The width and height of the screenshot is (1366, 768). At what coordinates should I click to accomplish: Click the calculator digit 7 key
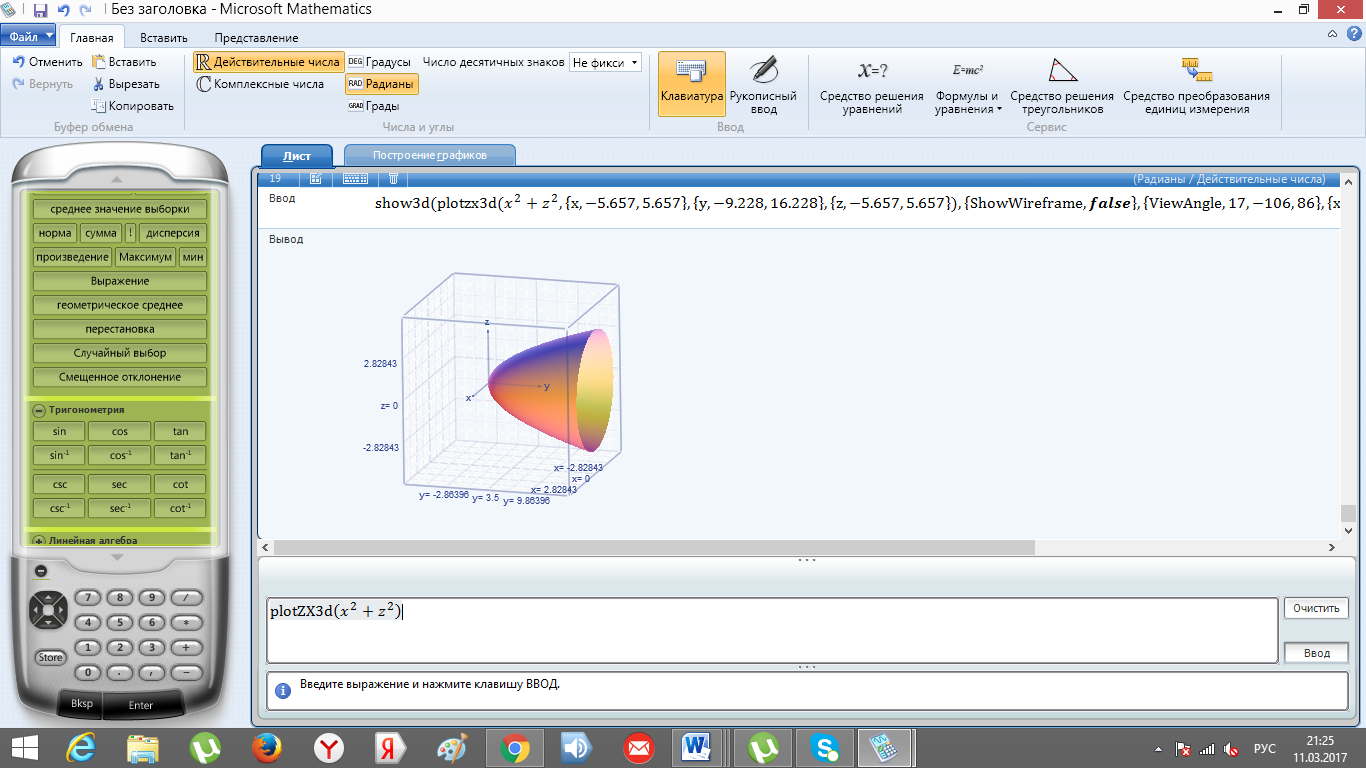tap(89, 597)
